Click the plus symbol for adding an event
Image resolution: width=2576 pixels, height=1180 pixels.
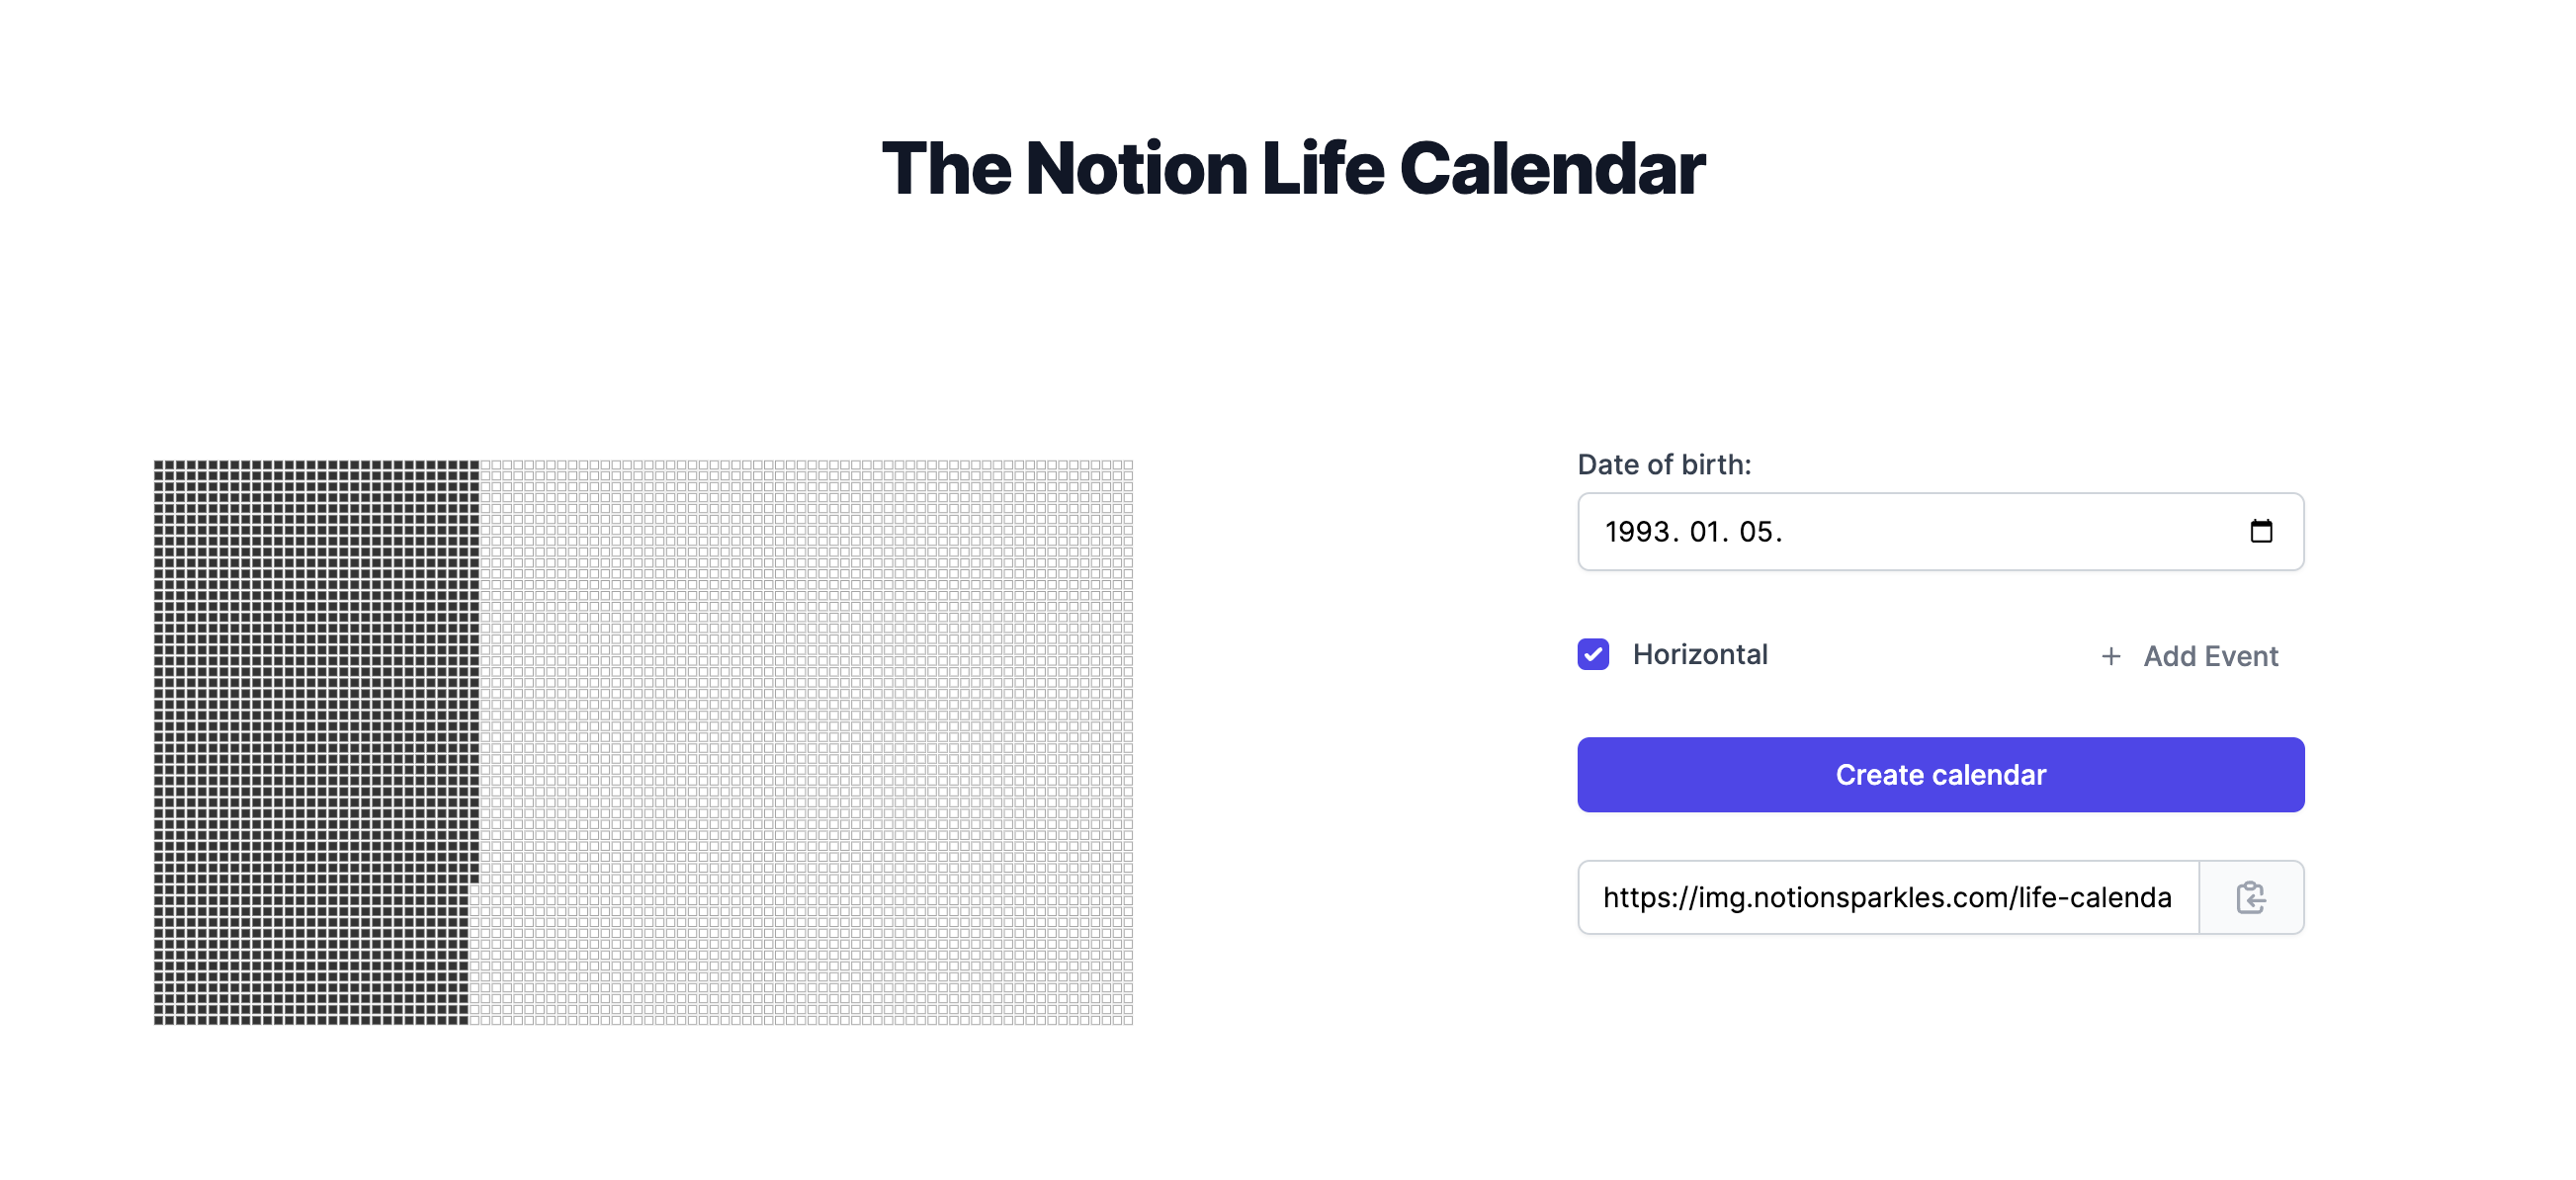[2111, 656]
